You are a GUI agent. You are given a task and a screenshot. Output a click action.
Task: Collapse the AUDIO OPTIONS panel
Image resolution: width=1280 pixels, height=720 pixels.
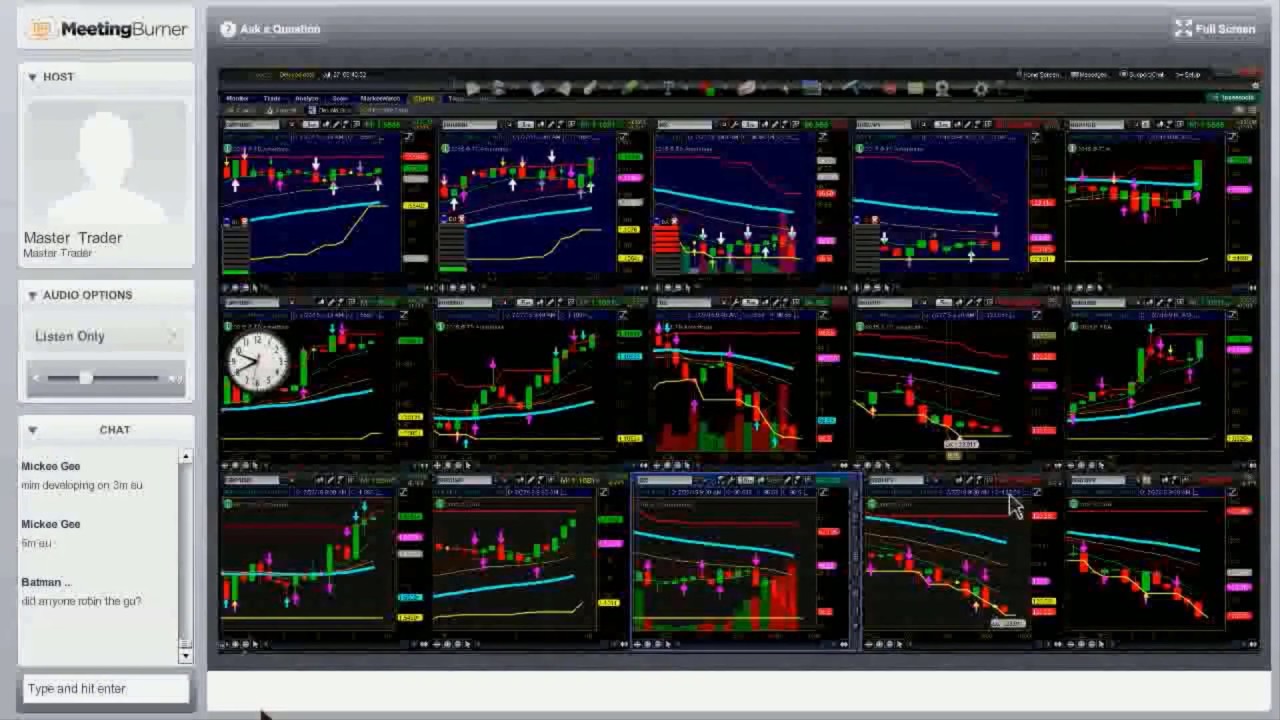click(32, 295)
